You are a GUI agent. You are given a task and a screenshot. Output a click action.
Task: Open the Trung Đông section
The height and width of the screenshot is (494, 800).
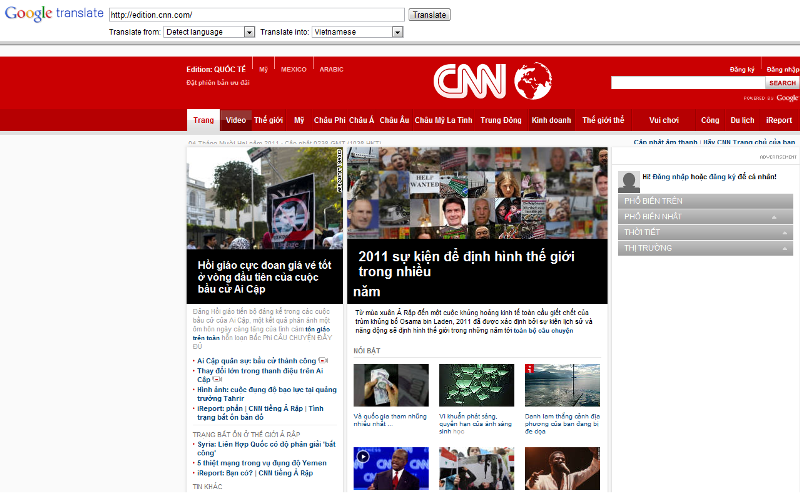pos(501,120)
